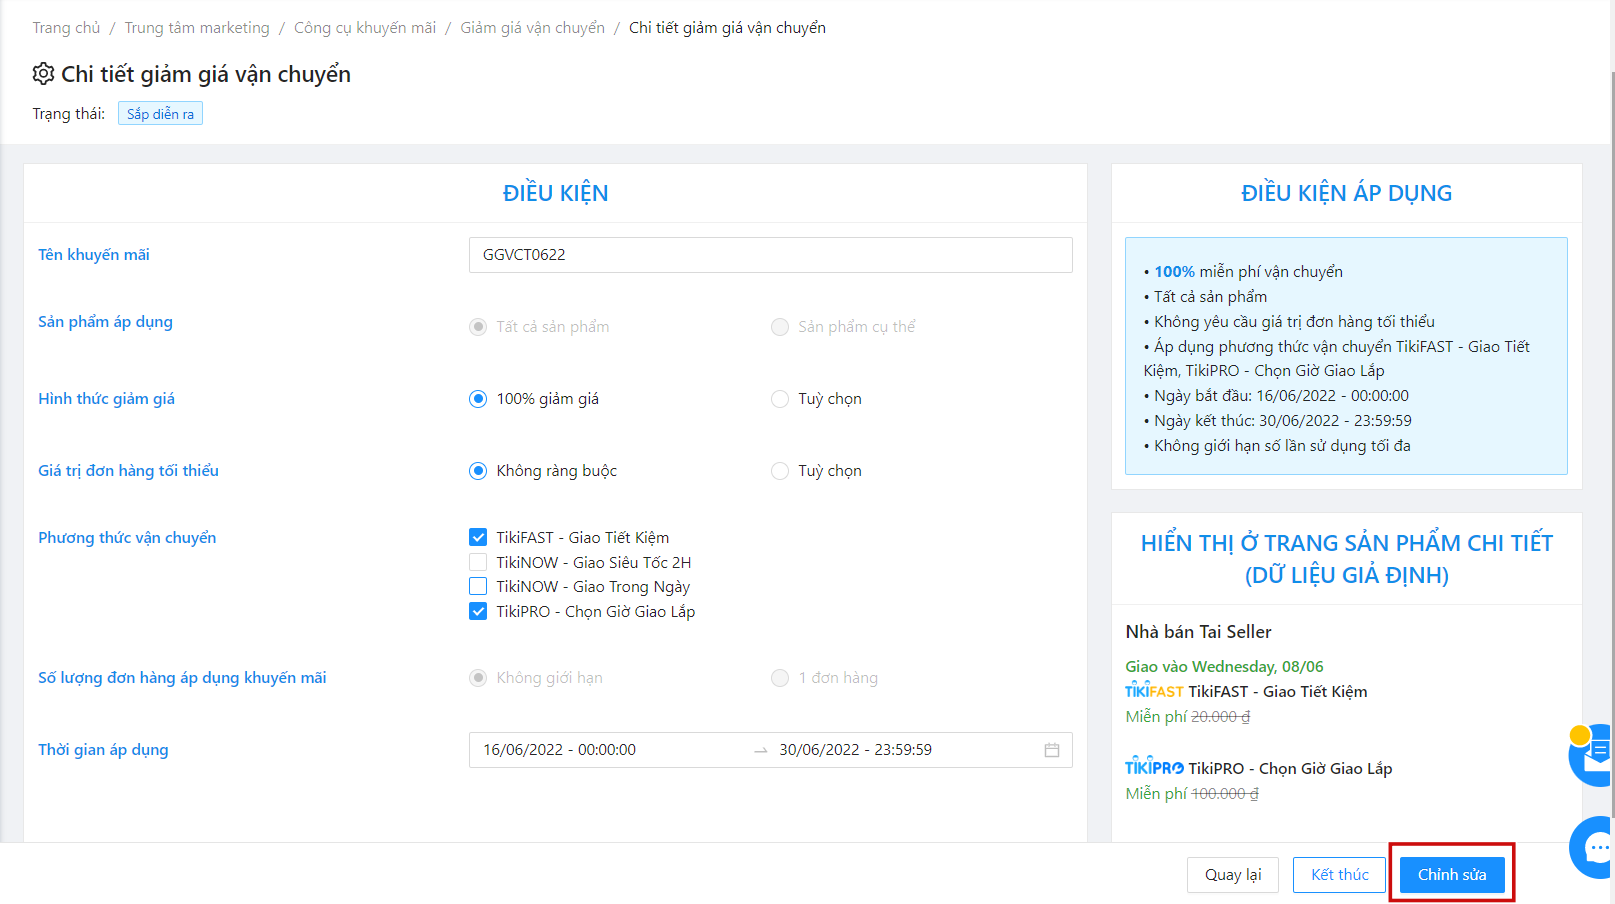1615x904 pixels.
Task: Go to 'Trang chủ' breadcrumb
Action: (x=66, y=28)
